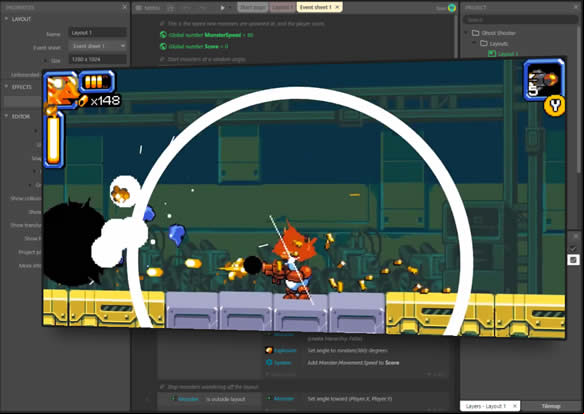Select the Monster 'Is outside layout' condition
584x414 pixels.
[x=209, y=399]
